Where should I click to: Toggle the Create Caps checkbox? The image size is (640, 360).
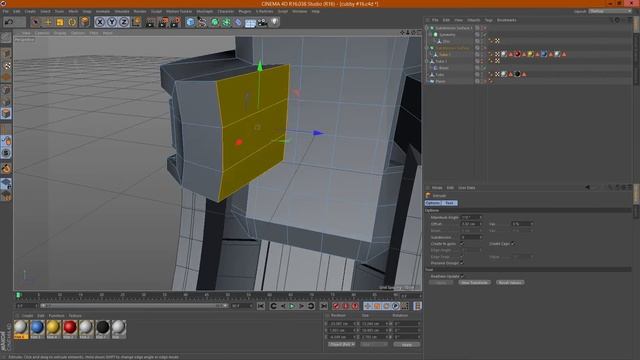tap(513, 244)
